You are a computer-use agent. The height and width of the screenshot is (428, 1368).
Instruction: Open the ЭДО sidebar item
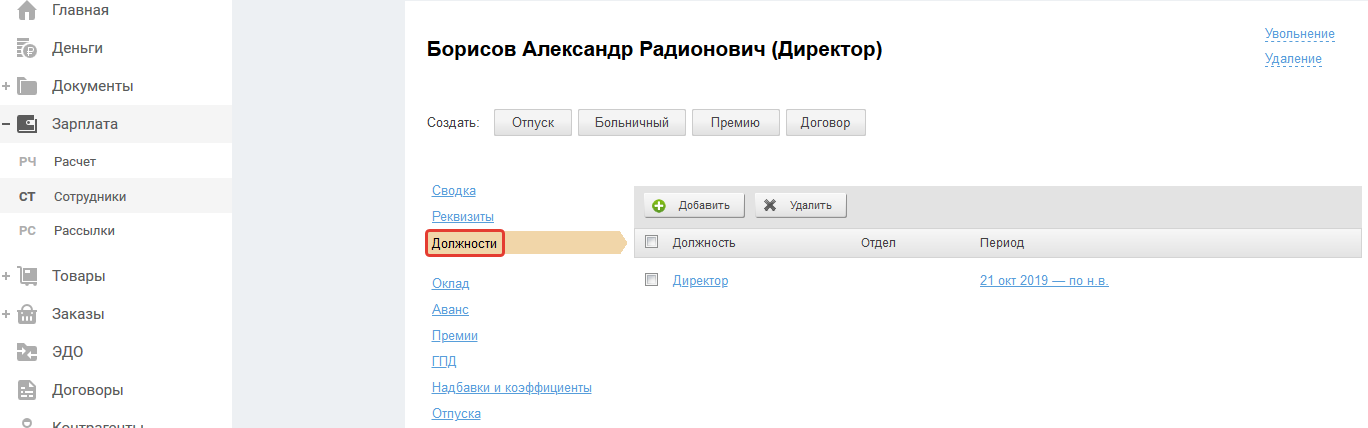68,352
